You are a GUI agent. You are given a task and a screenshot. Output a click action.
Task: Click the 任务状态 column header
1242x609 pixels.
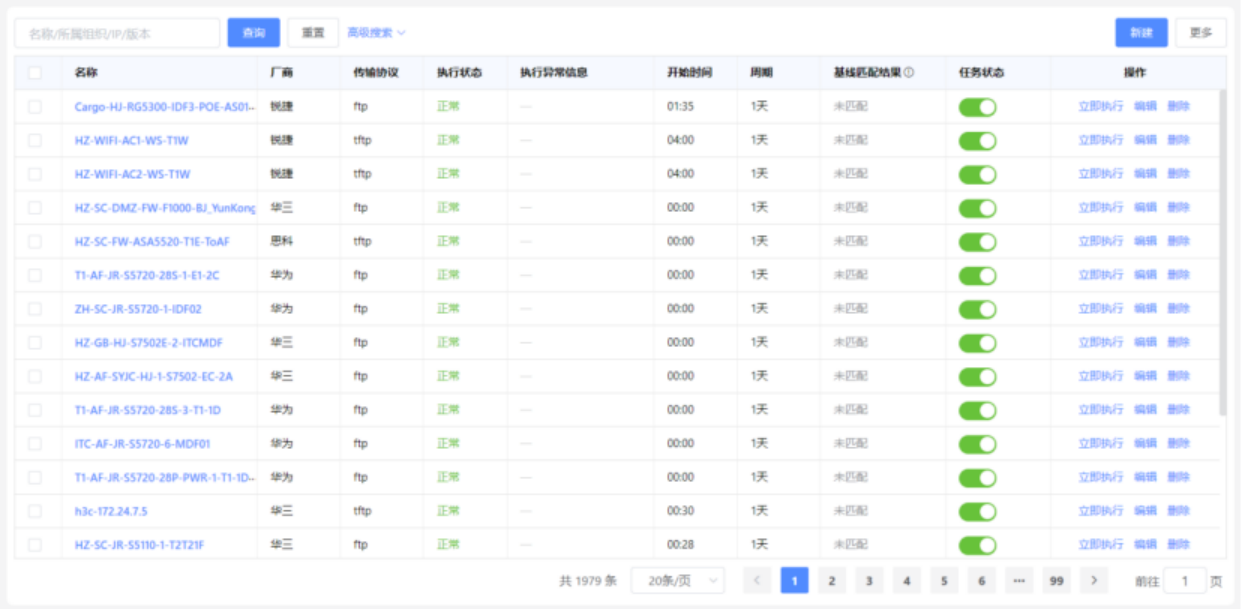pos(981,73)
